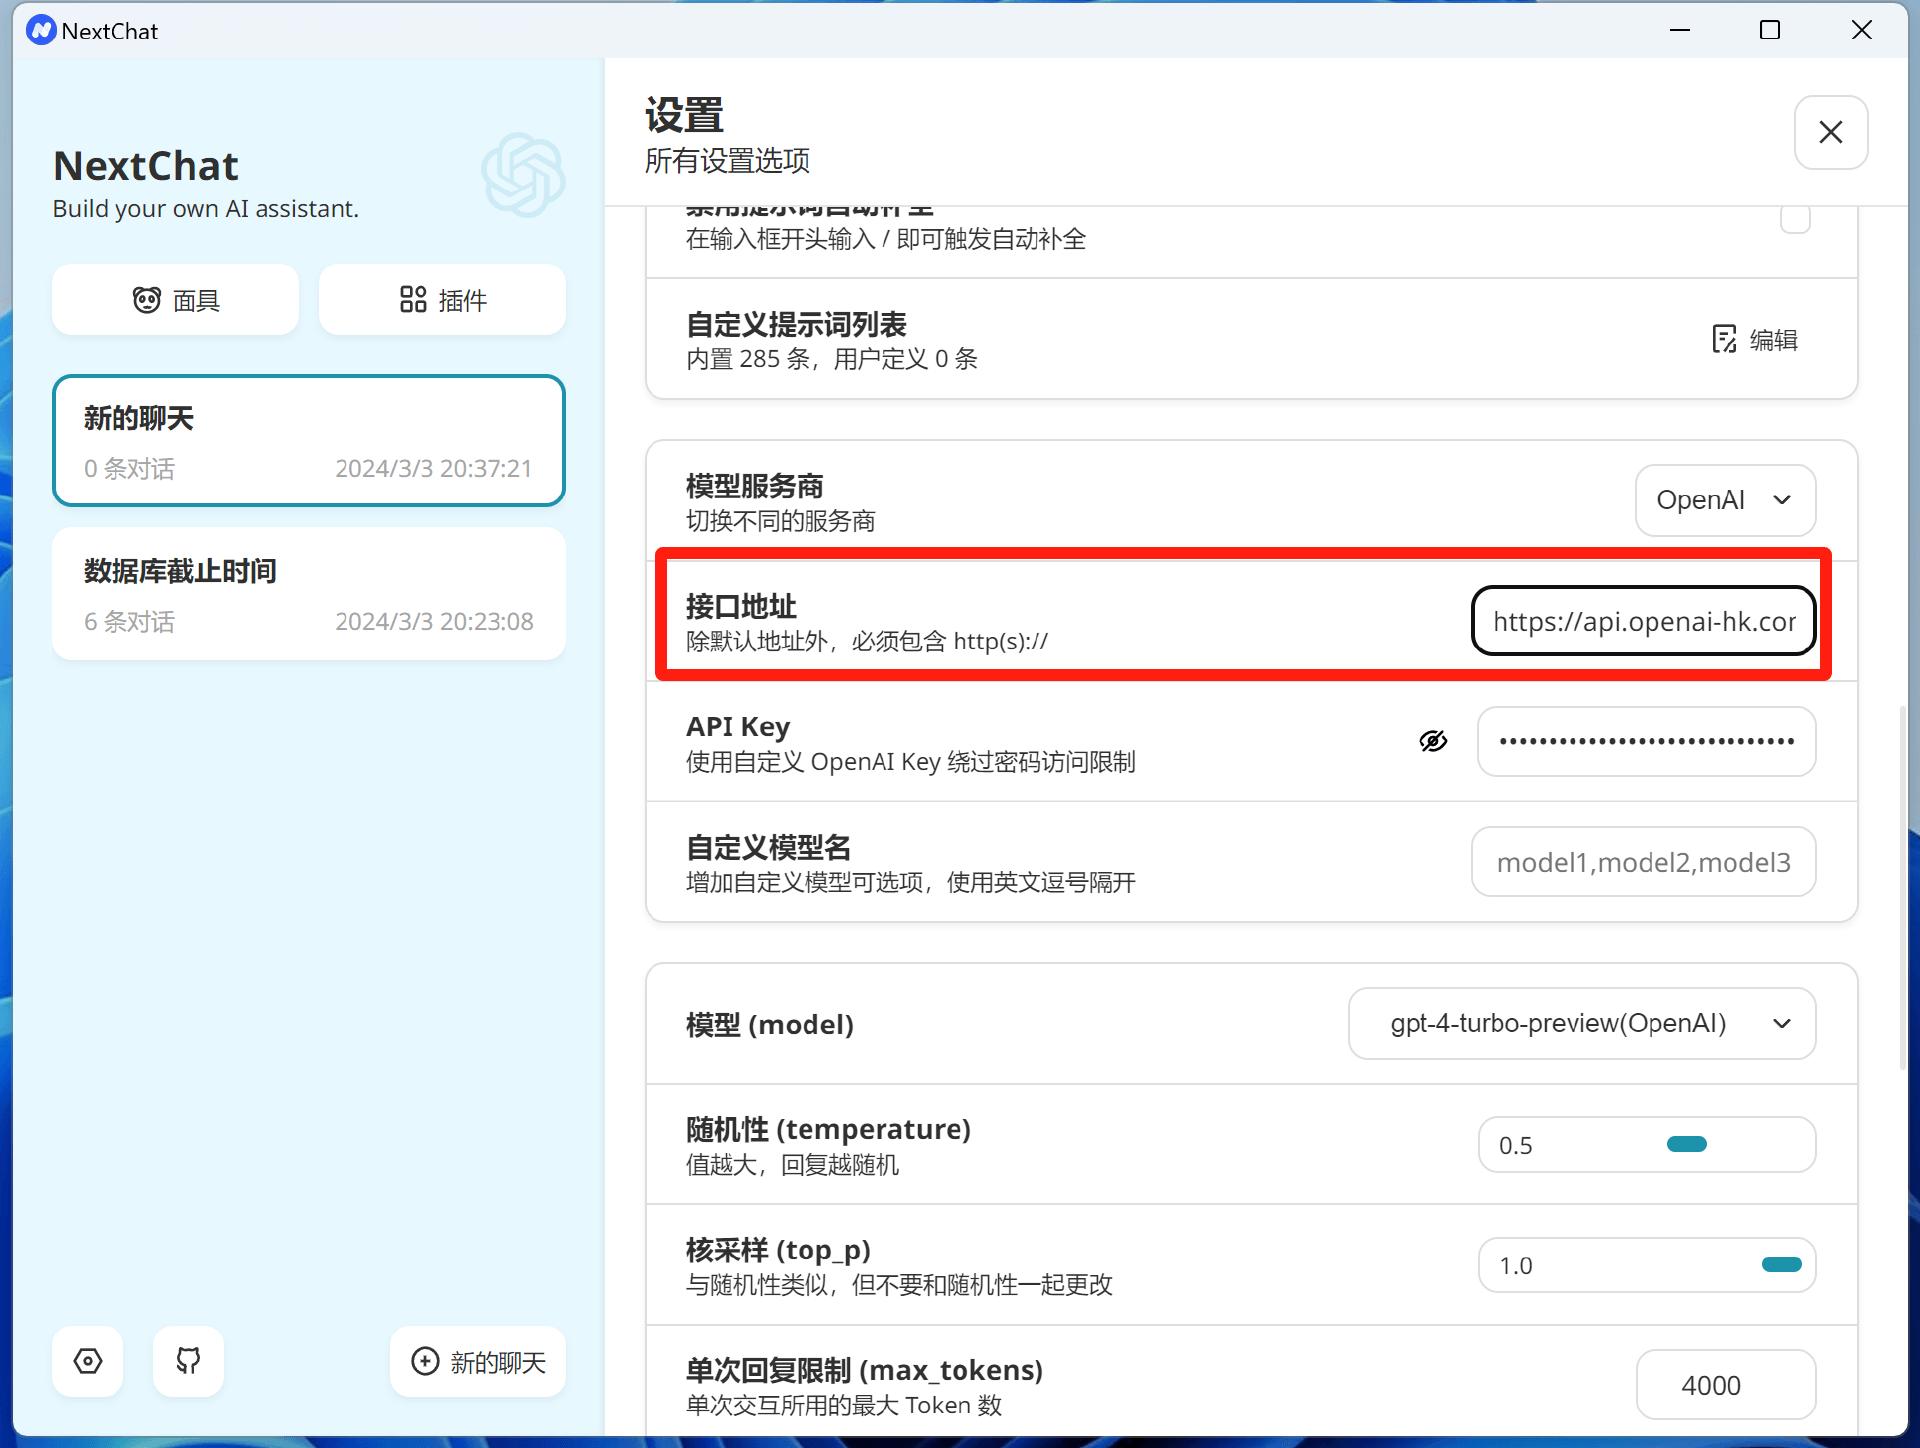Click the ChatGPT logo beside NextChat title
This screenshot has height=1448, width=1920.
(x=522, y=176)
